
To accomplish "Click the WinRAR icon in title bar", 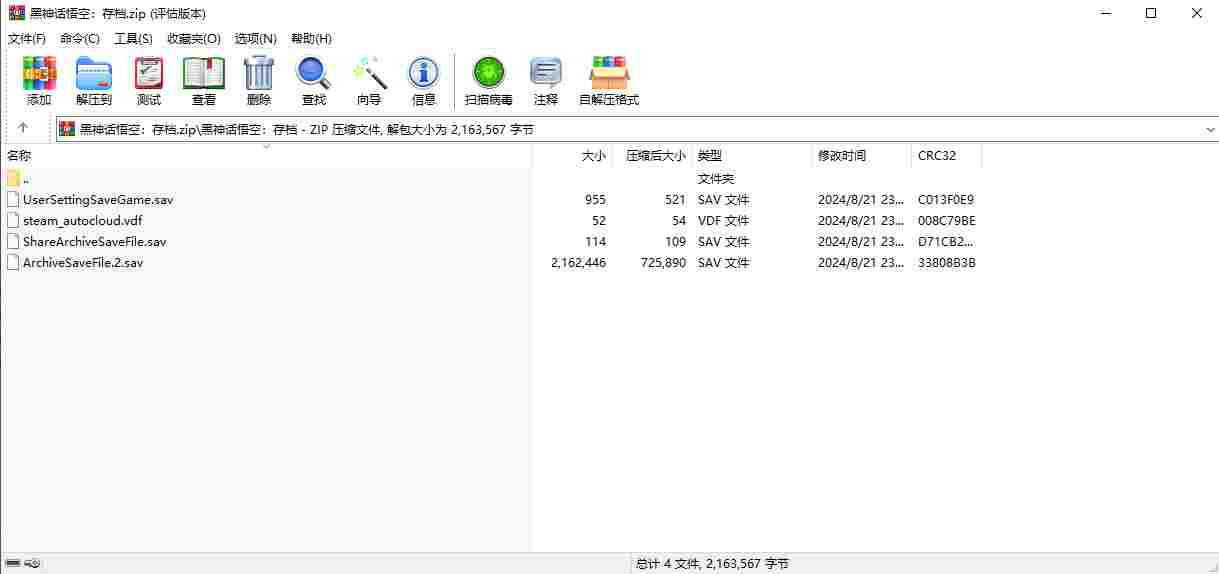I will click(x=16, y=13).
